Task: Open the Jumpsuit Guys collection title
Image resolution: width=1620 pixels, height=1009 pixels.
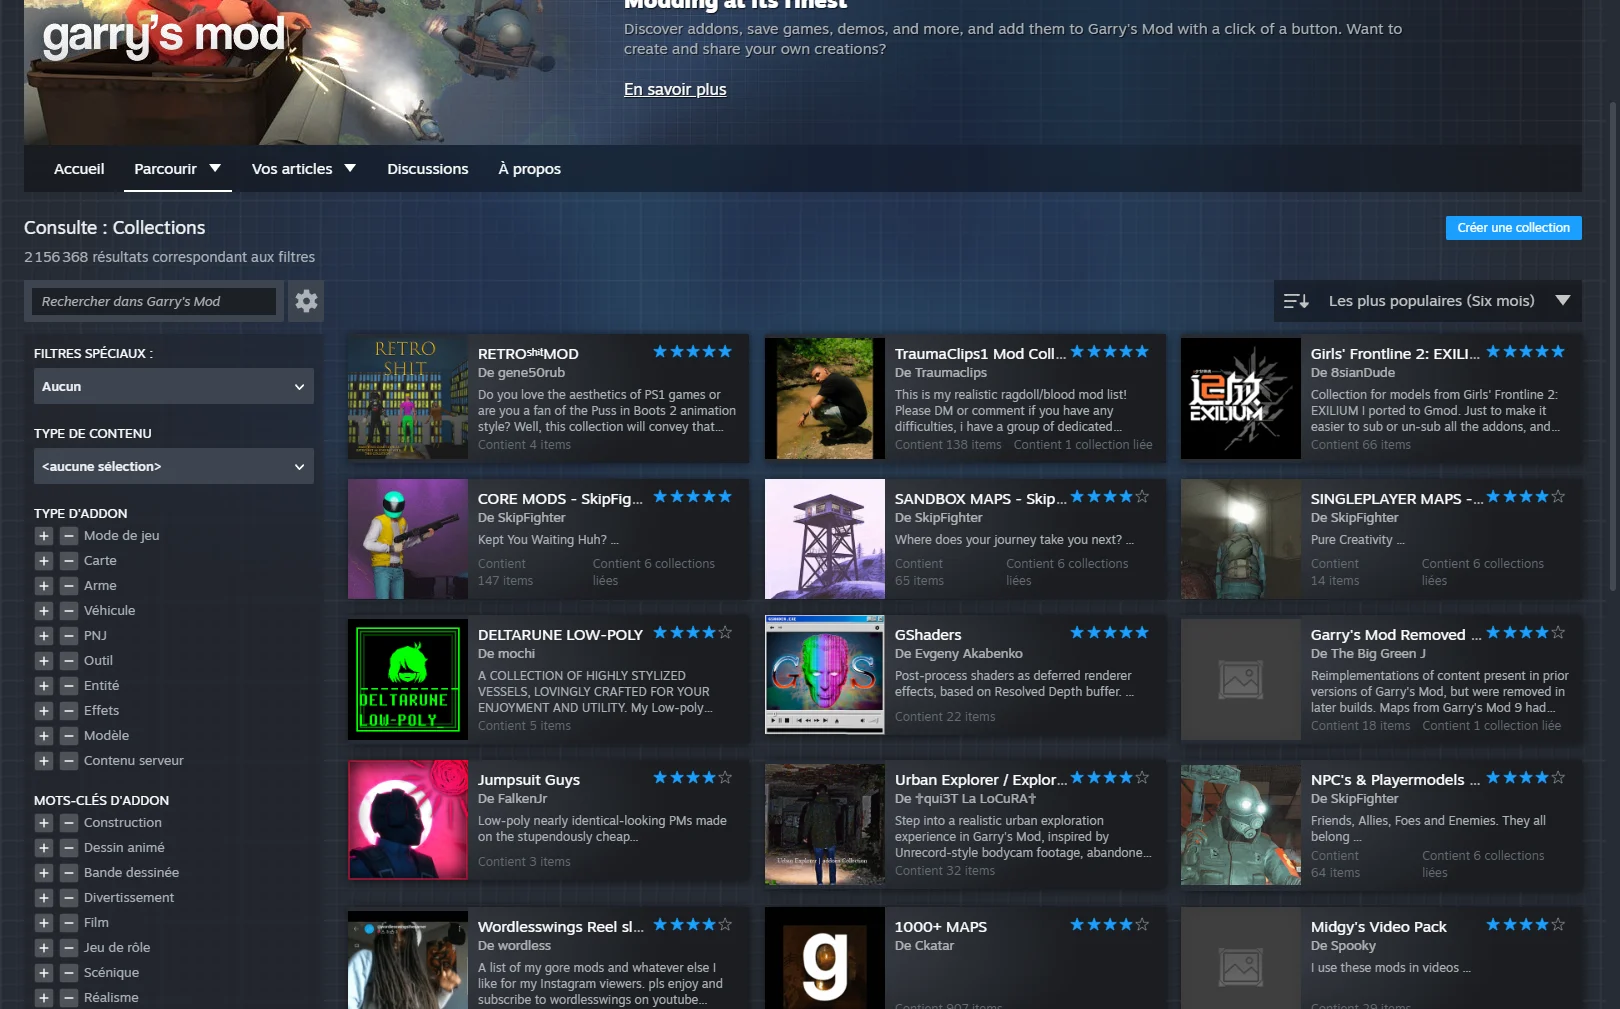Action: pos(529,780)
